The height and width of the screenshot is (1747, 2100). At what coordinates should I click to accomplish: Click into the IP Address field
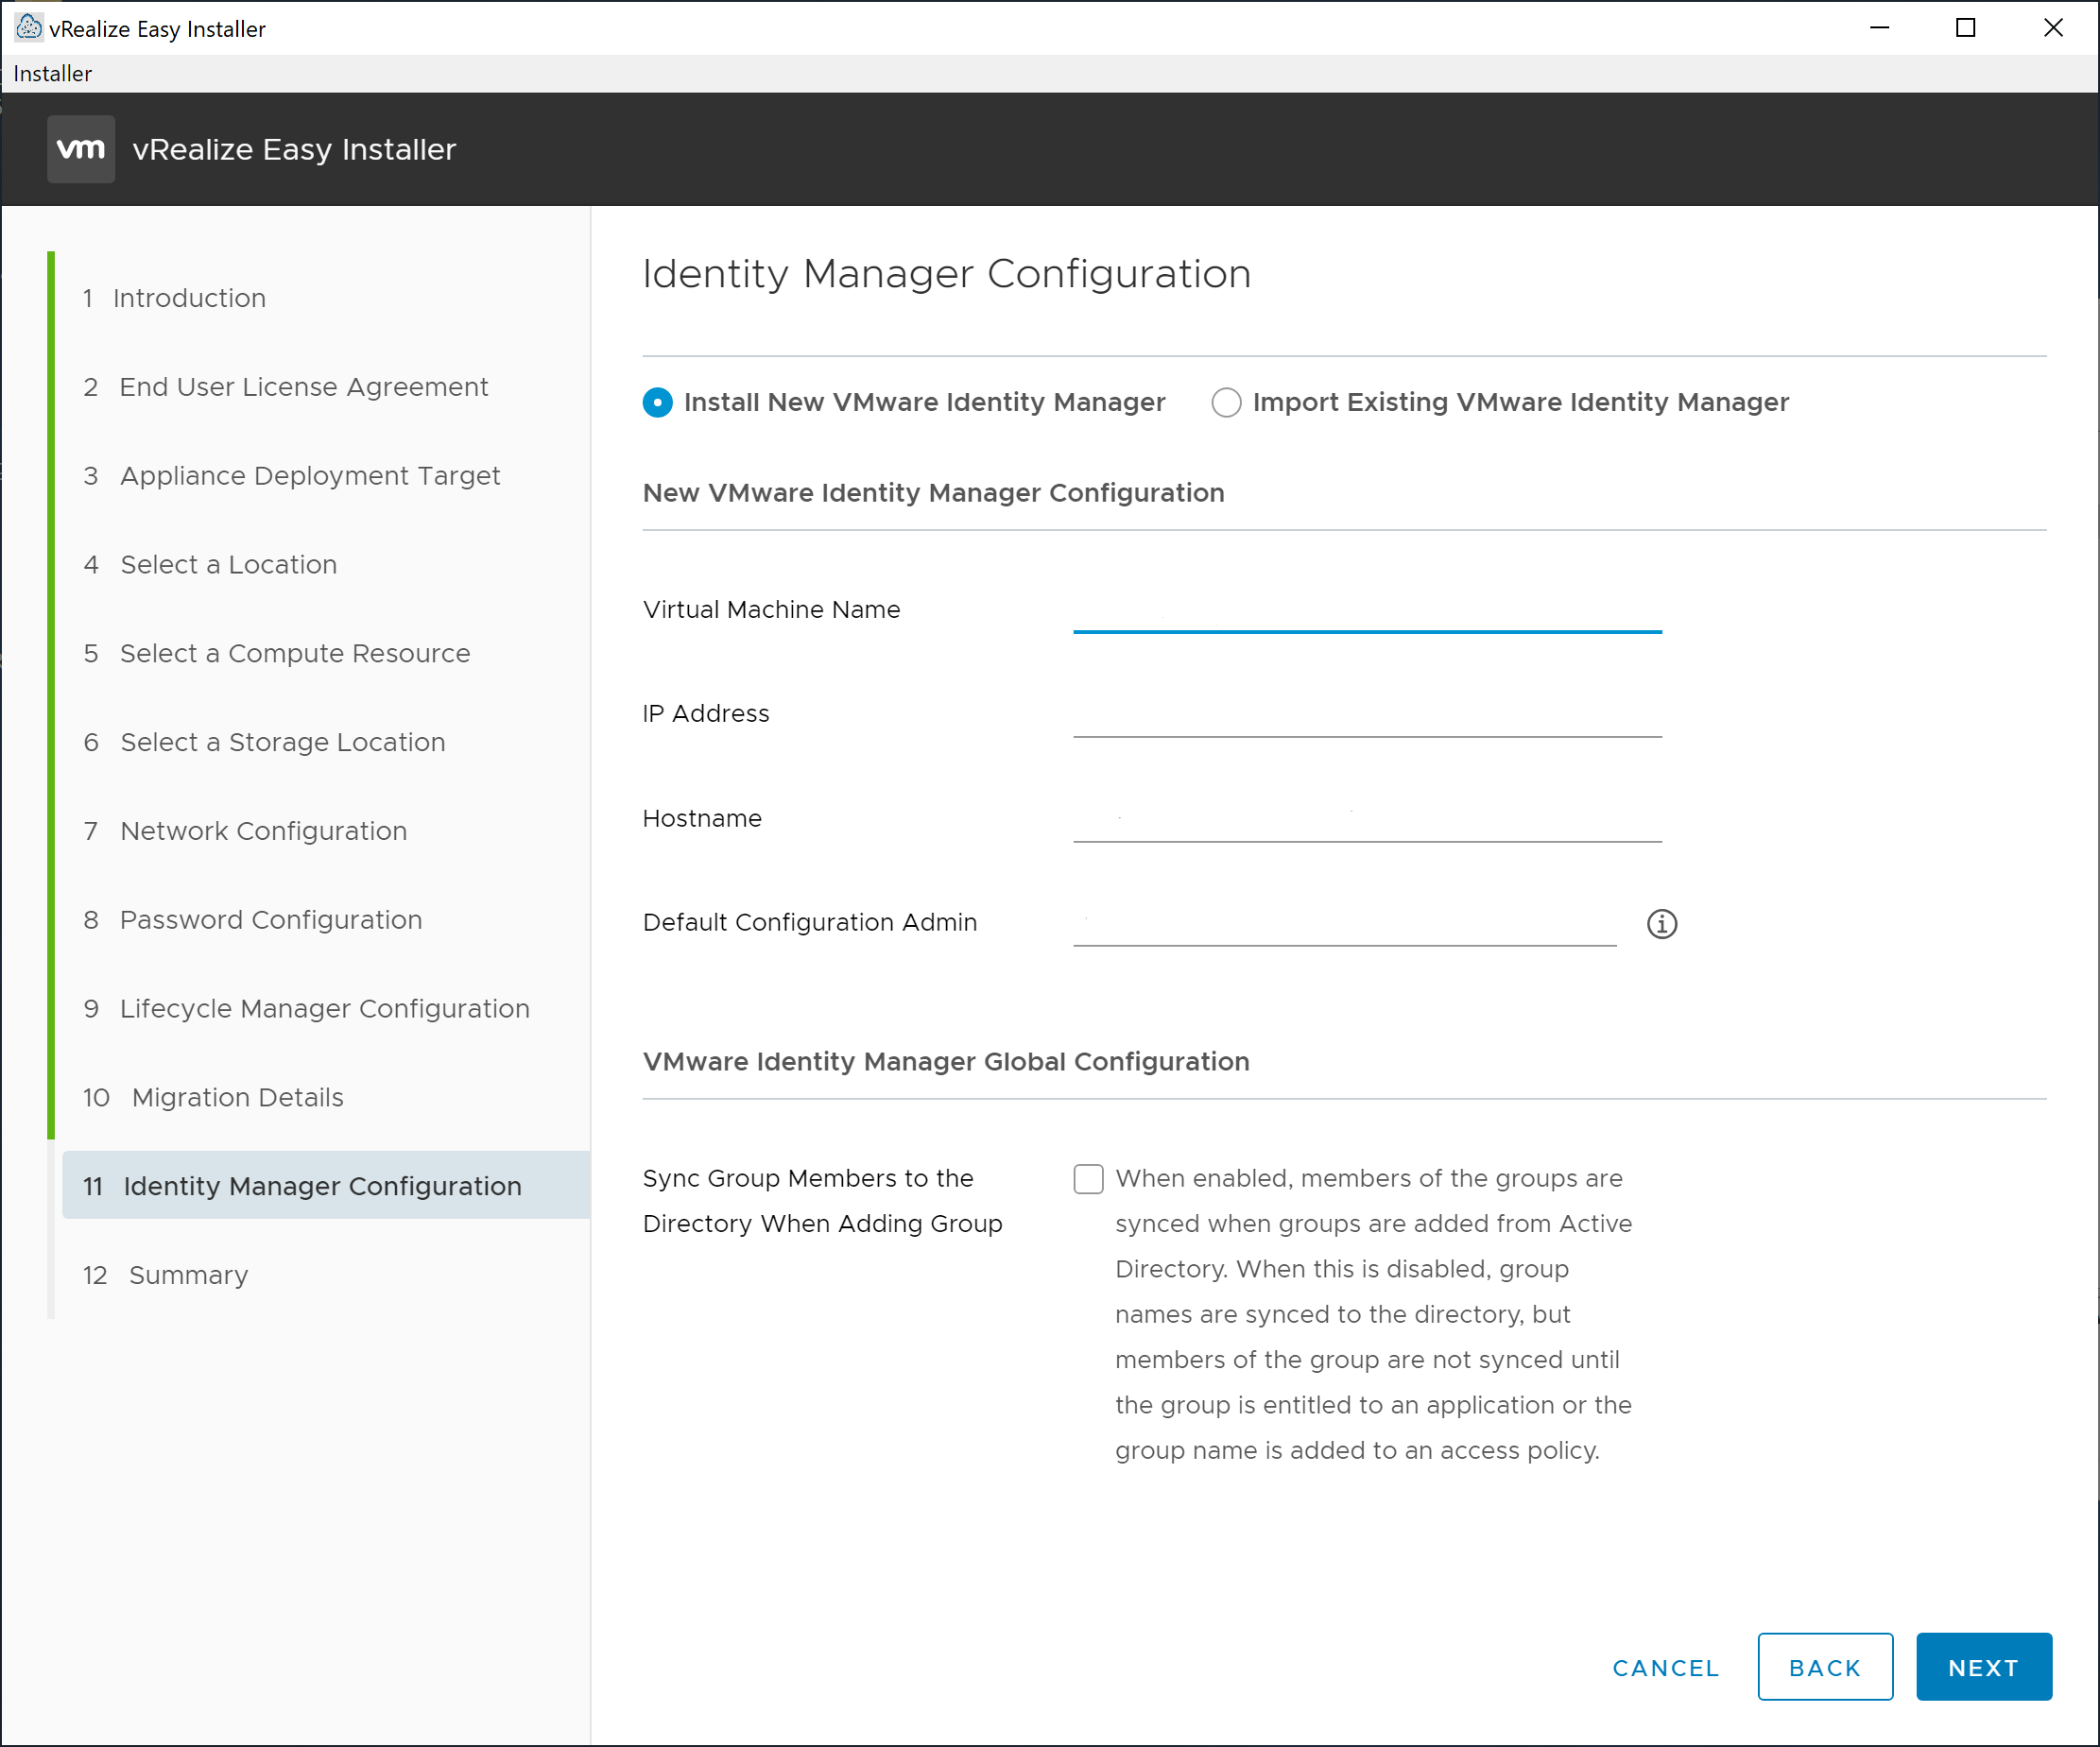click(1366, 714)
